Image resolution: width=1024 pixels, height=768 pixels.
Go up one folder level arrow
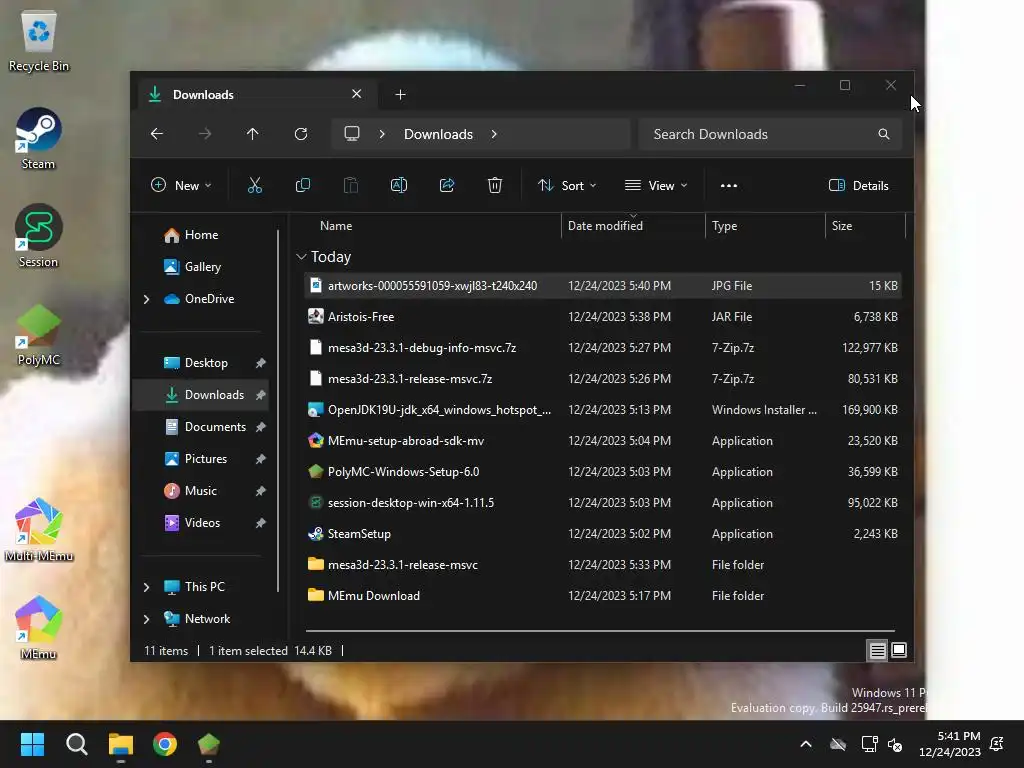(253, 134)
